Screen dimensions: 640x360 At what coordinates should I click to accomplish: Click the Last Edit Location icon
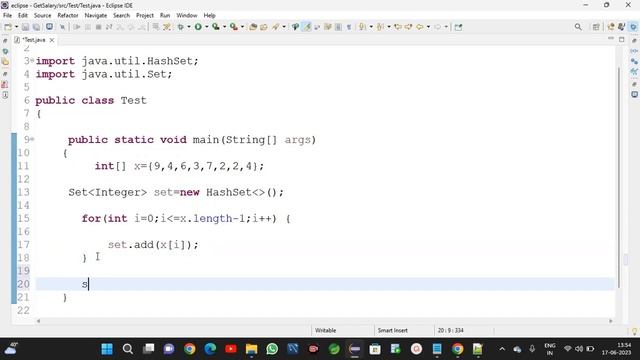[x=398, y=27]
